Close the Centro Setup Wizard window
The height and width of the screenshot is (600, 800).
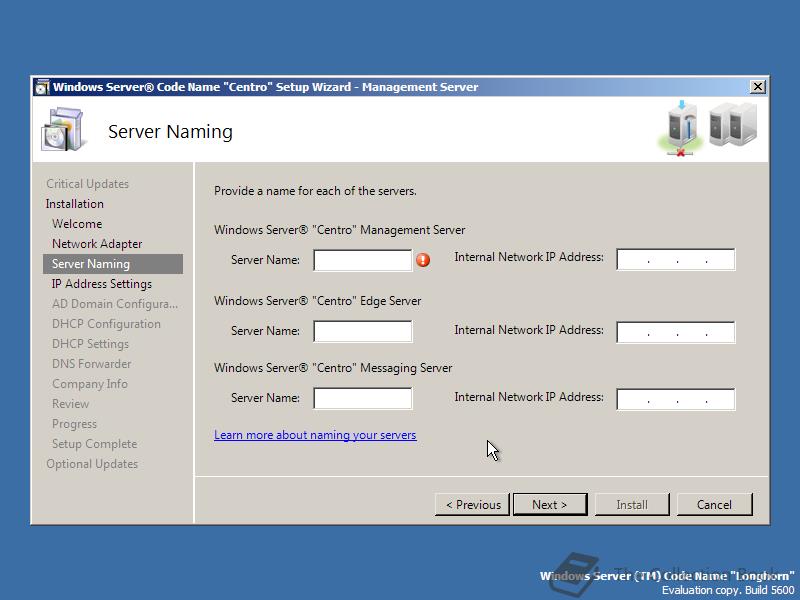(758, 87)
